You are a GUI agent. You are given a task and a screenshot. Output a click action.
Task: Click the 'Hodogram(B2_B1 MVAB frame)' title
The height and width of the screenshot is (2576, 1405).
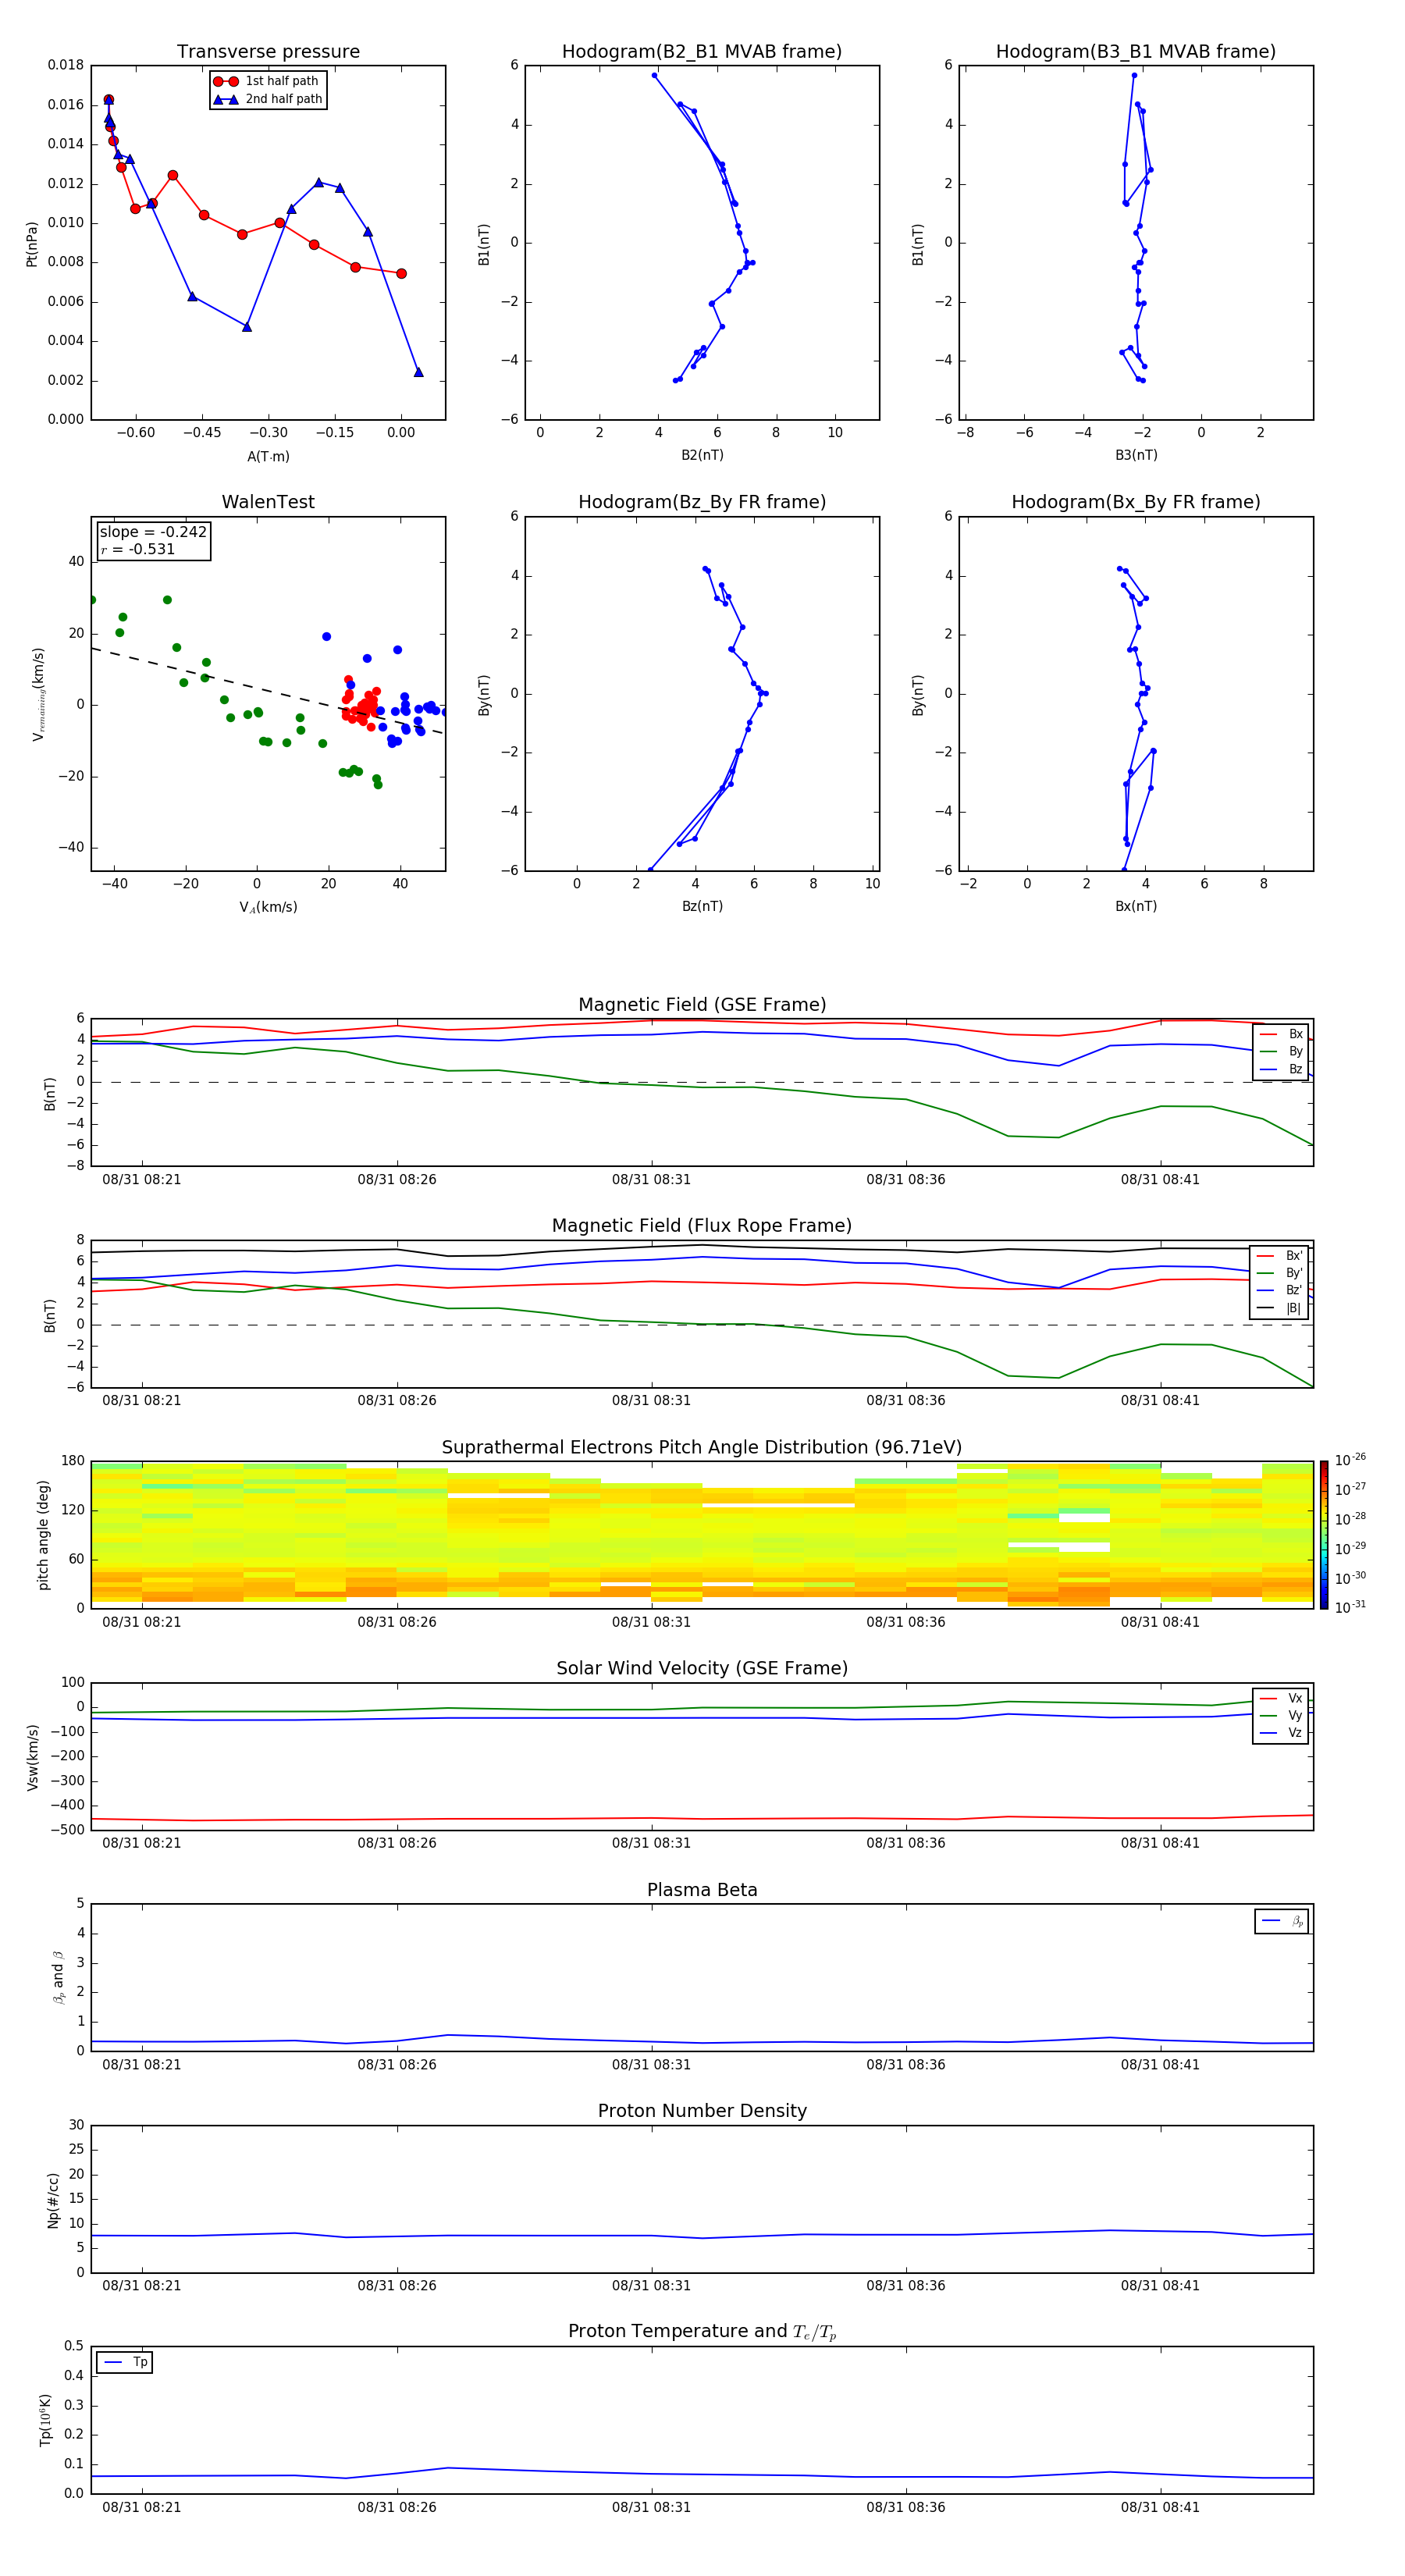[702, 51]
